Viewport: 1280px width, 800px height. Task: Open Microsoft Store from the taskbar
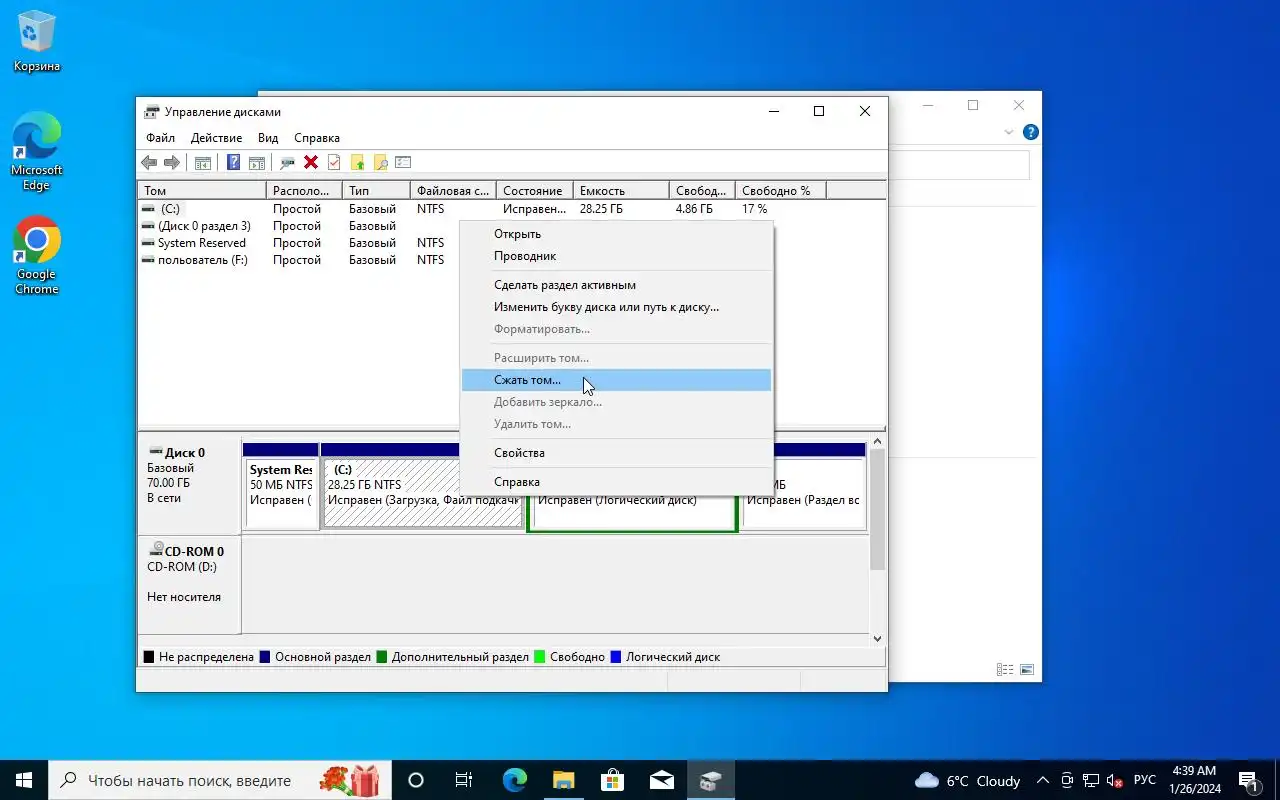tap(612, 780)
